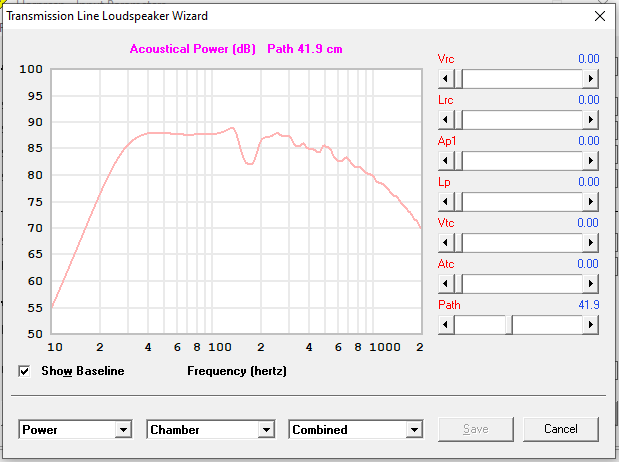Screen dimensions: 619x462
Task: Click the Ap1 slider thumb
Action: click(x=459, y=161)
